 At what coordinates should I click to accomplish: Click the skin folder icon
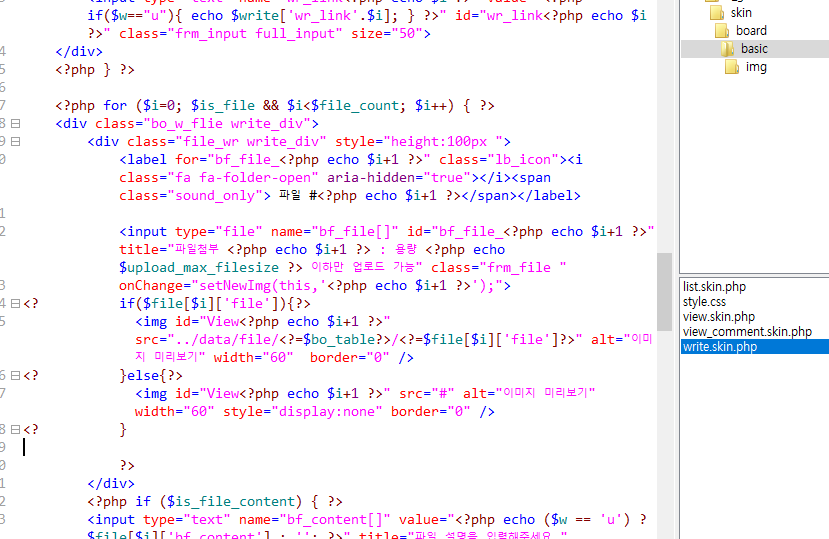(x=717, y=13)
